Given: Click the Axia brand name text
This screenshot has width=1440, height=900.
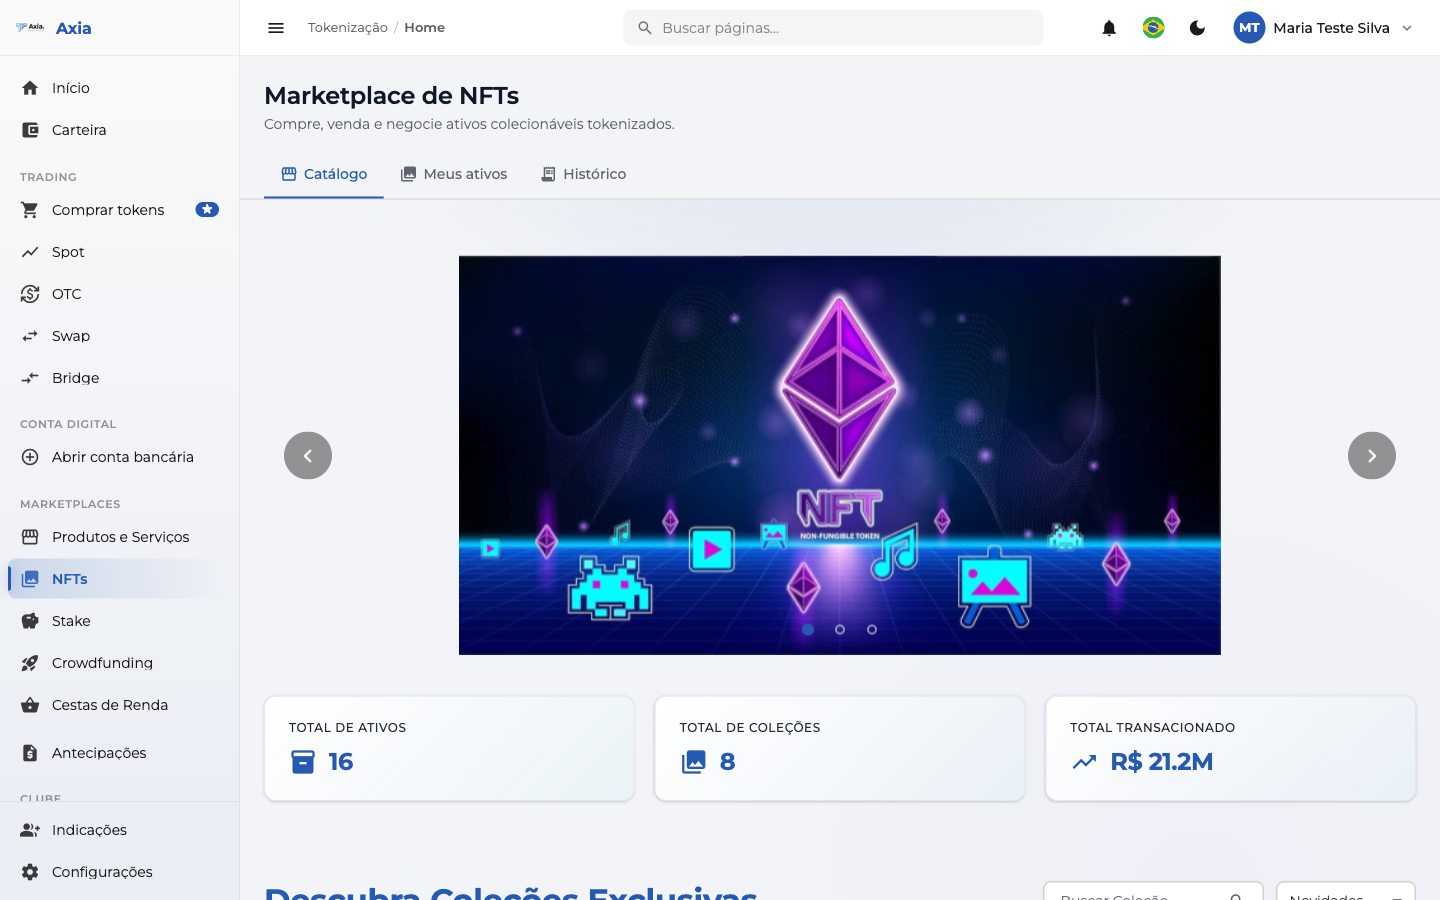Looking at the screenshot, I should pyautogui.click(x=73, y=28).
